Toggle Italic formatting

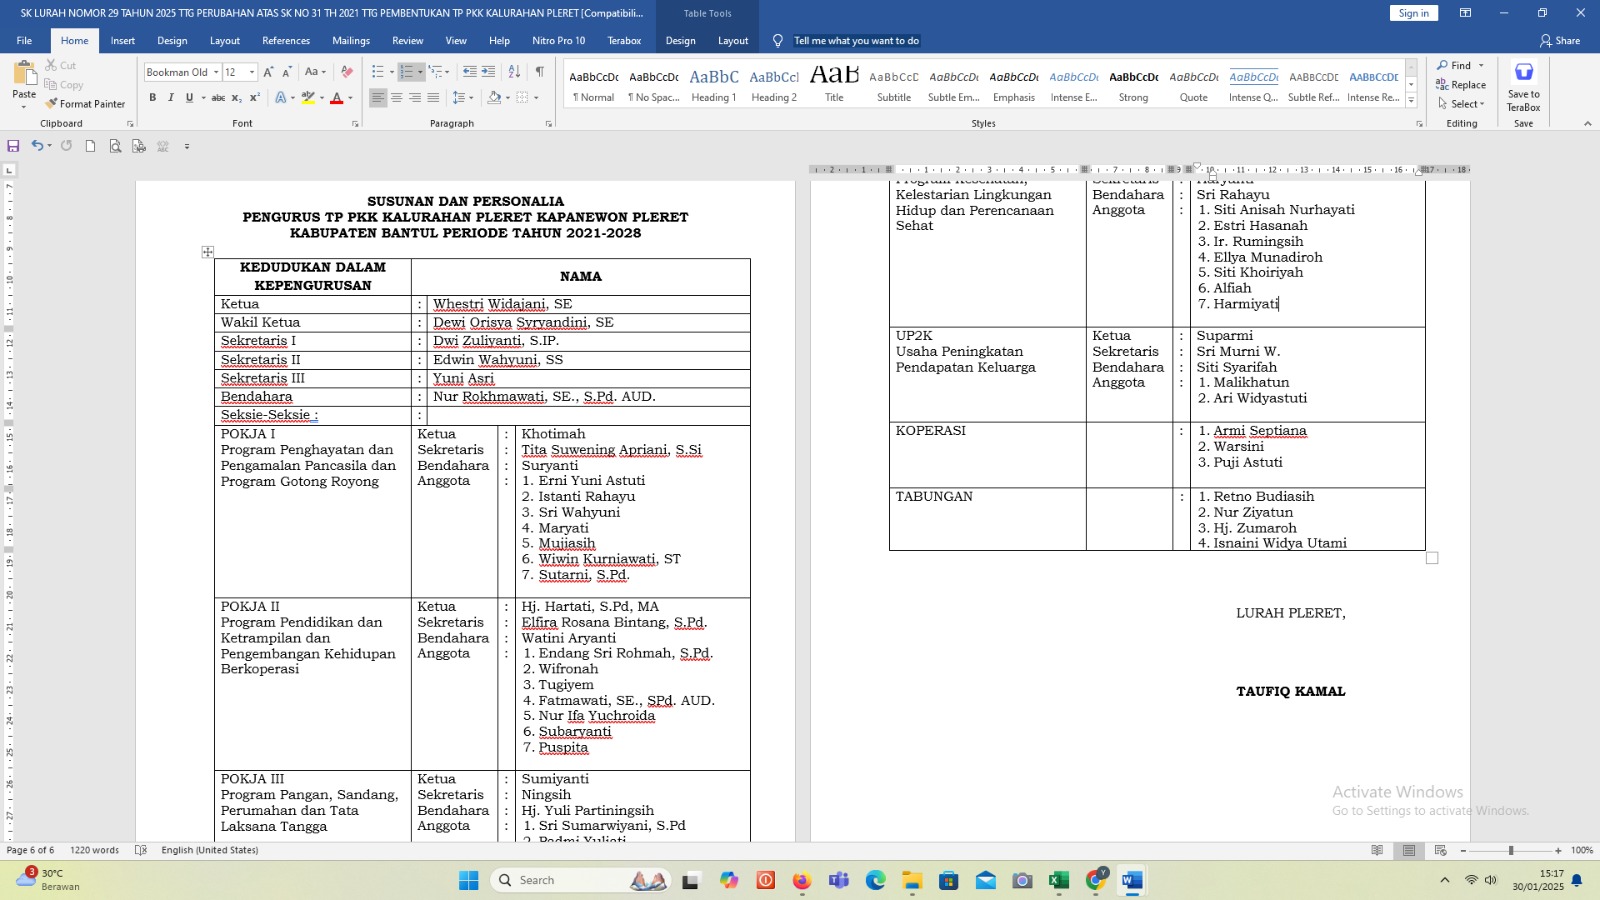[x=171, y=98]
